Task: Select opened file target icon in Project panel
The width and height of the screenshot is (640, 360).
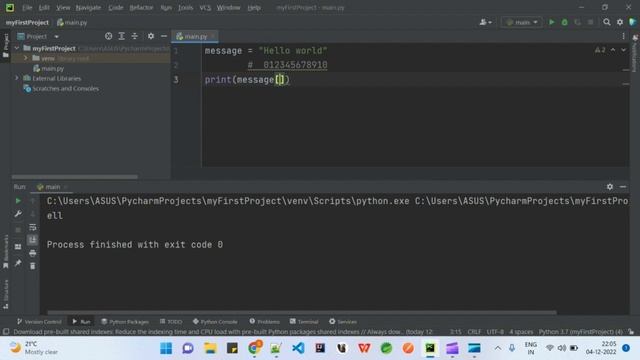Action: coord(108,36)
